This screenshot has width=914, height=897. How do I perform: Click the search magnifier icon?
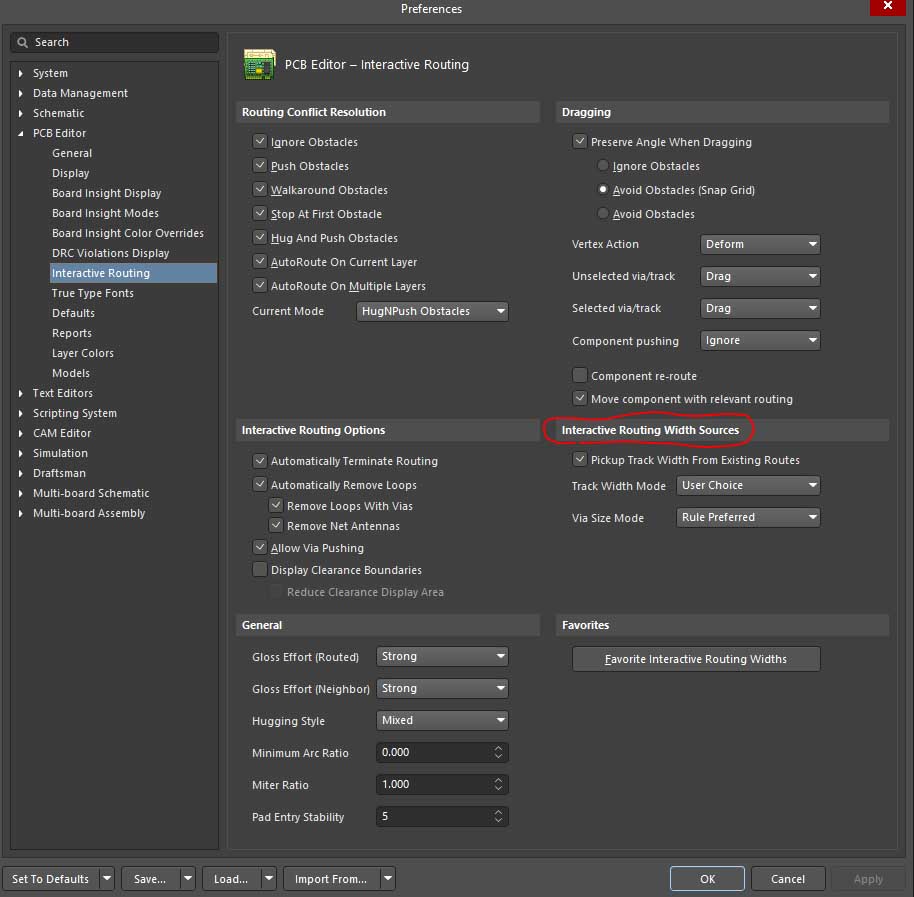coord(23,43)
